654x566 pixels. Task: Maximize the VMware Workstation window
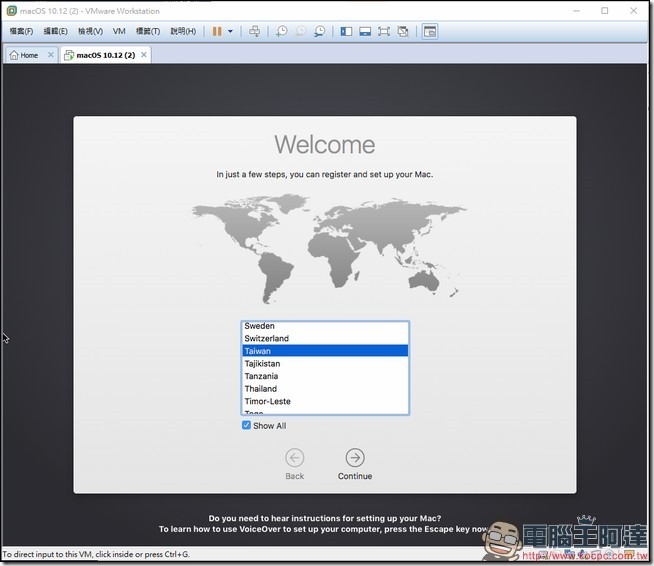(x=605, y=11)
